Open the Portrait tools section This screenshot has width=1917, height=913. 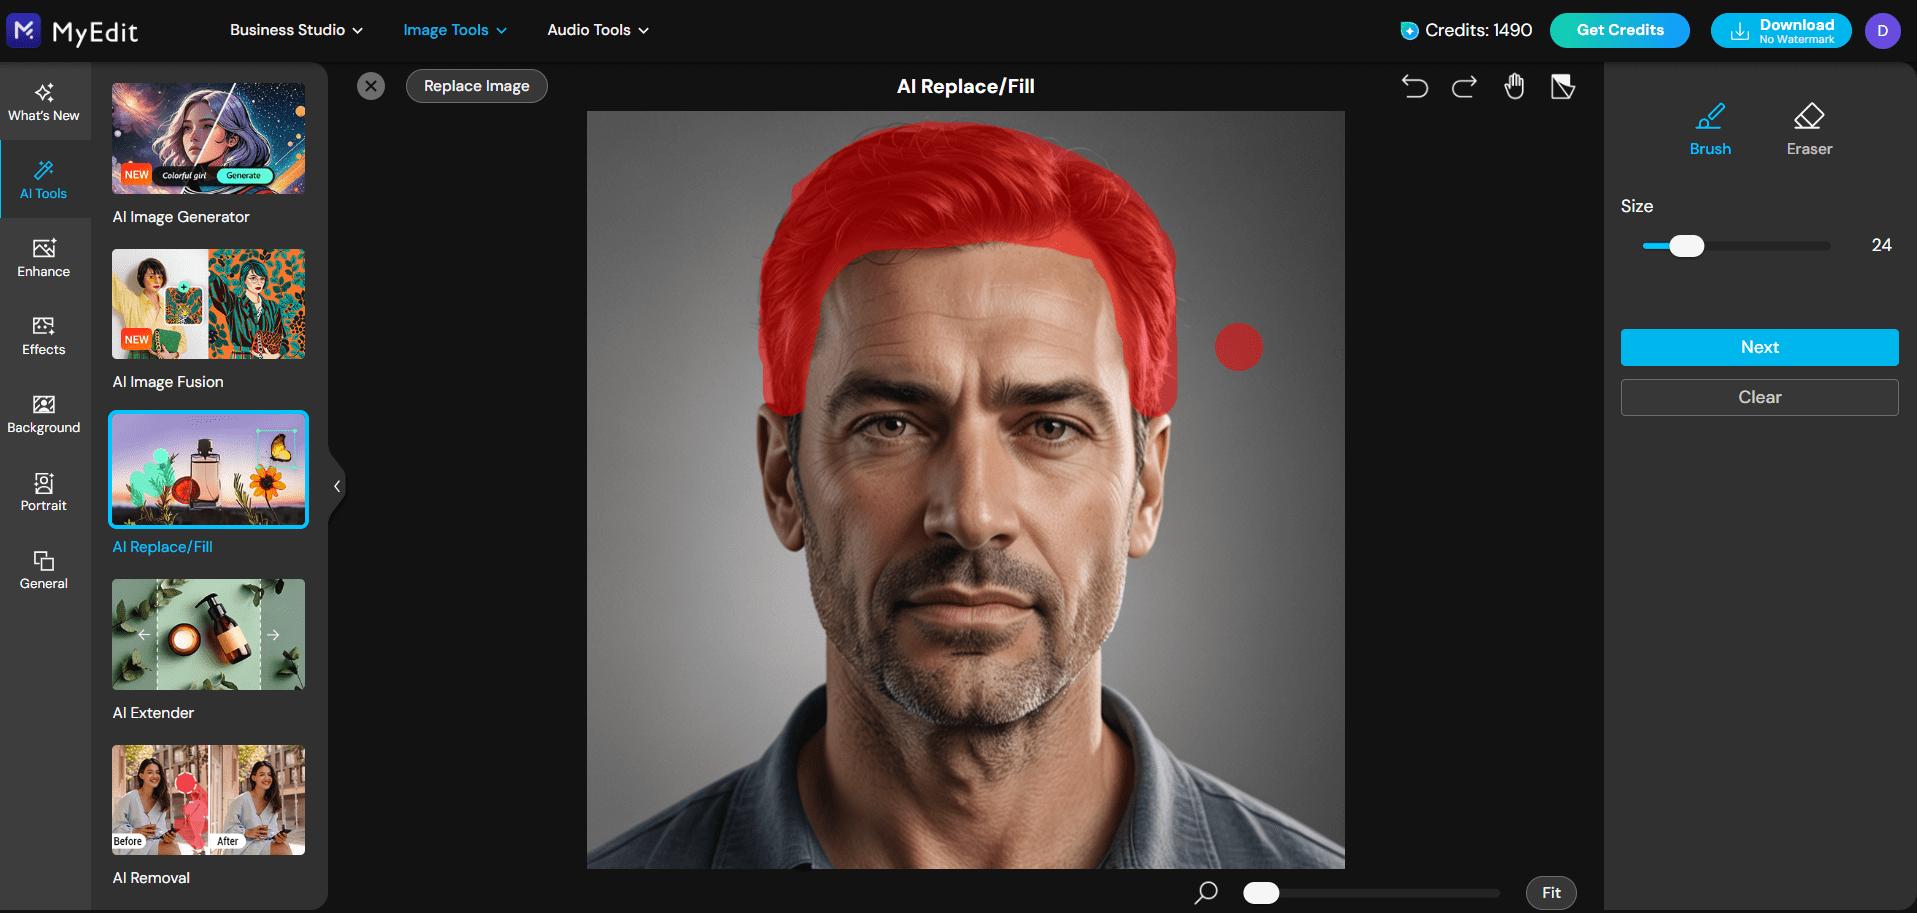[x=43, y=492]
